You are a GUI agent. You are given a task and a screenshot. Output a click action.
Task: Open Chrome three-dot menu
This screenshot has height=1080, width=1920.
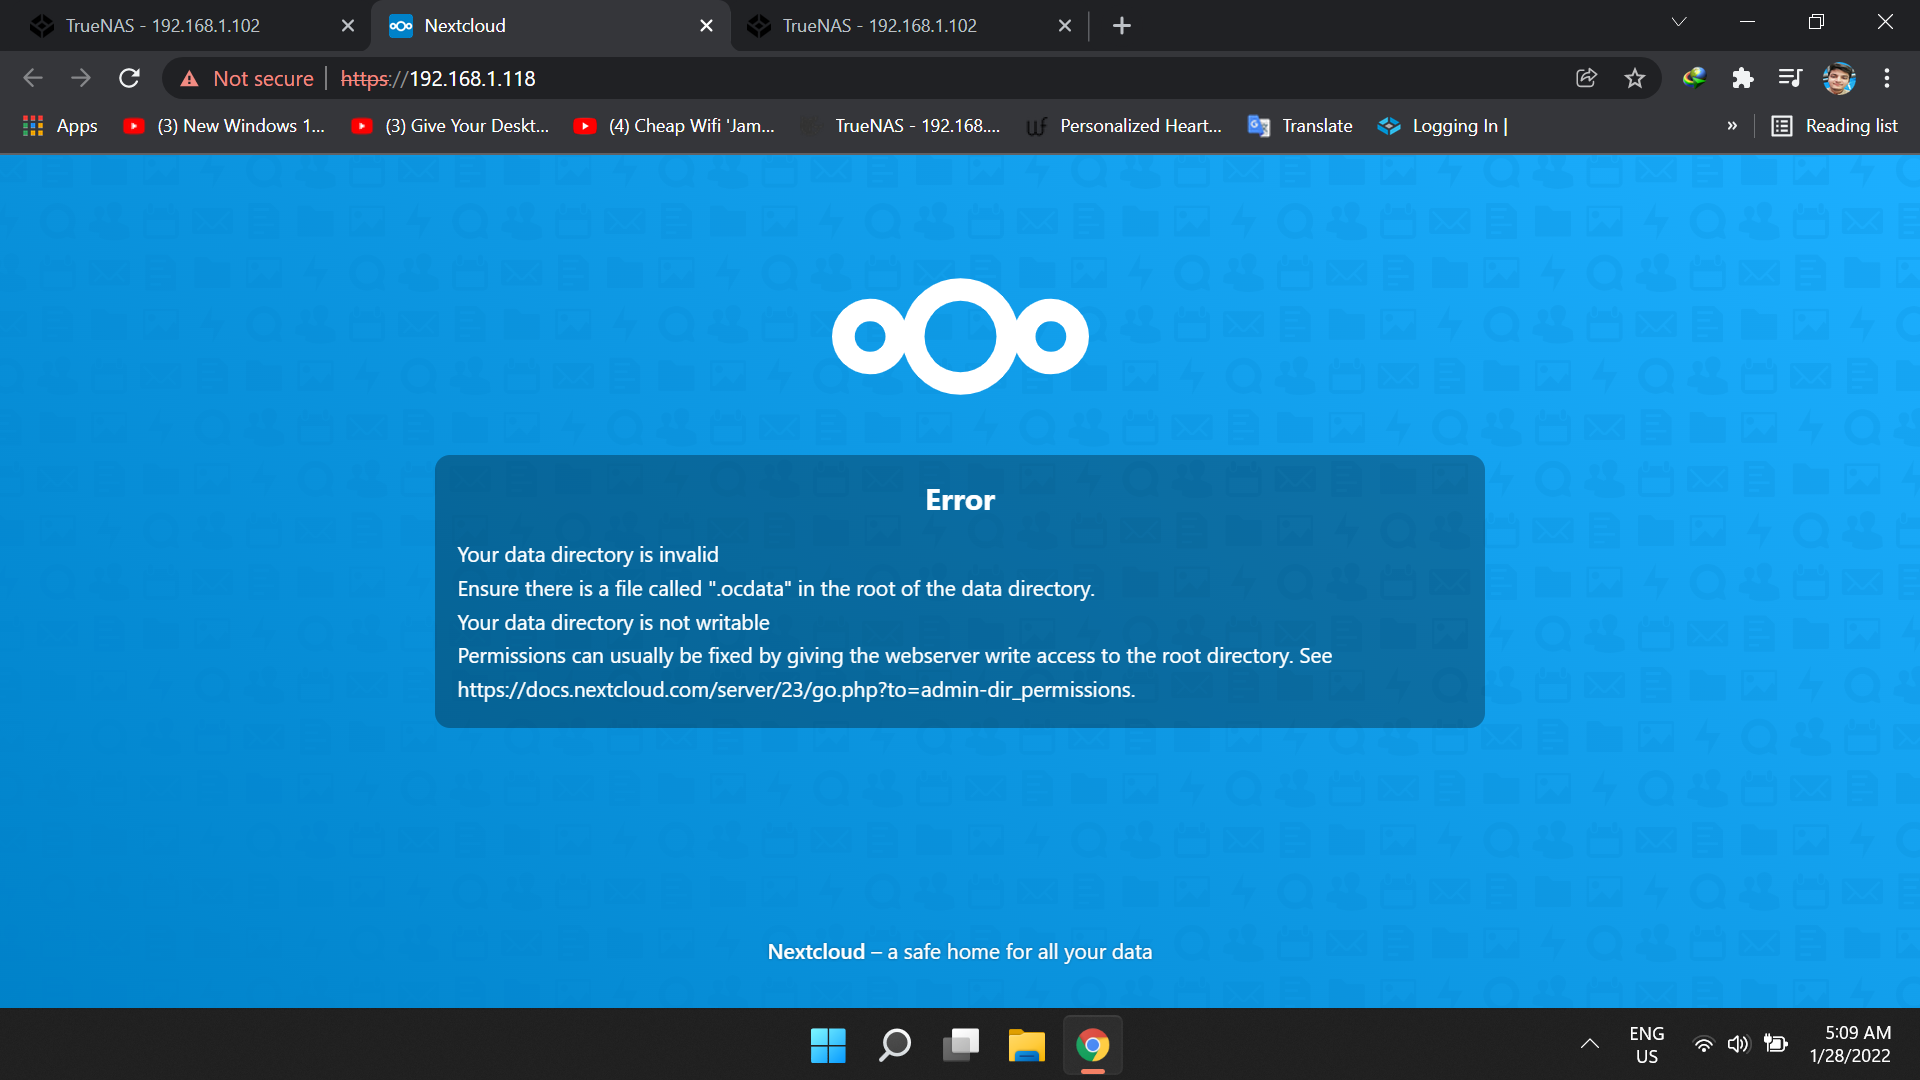point(1886,78)
